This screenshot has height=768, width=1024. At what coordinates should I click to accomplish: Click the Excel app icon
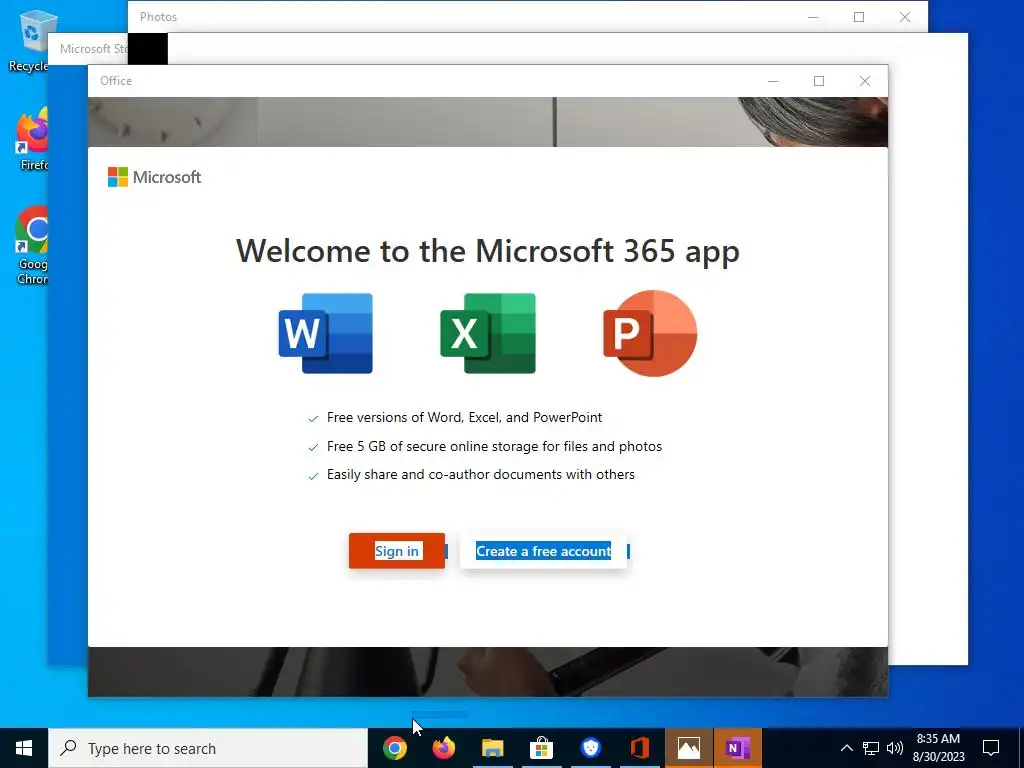(x=488, y=333)
